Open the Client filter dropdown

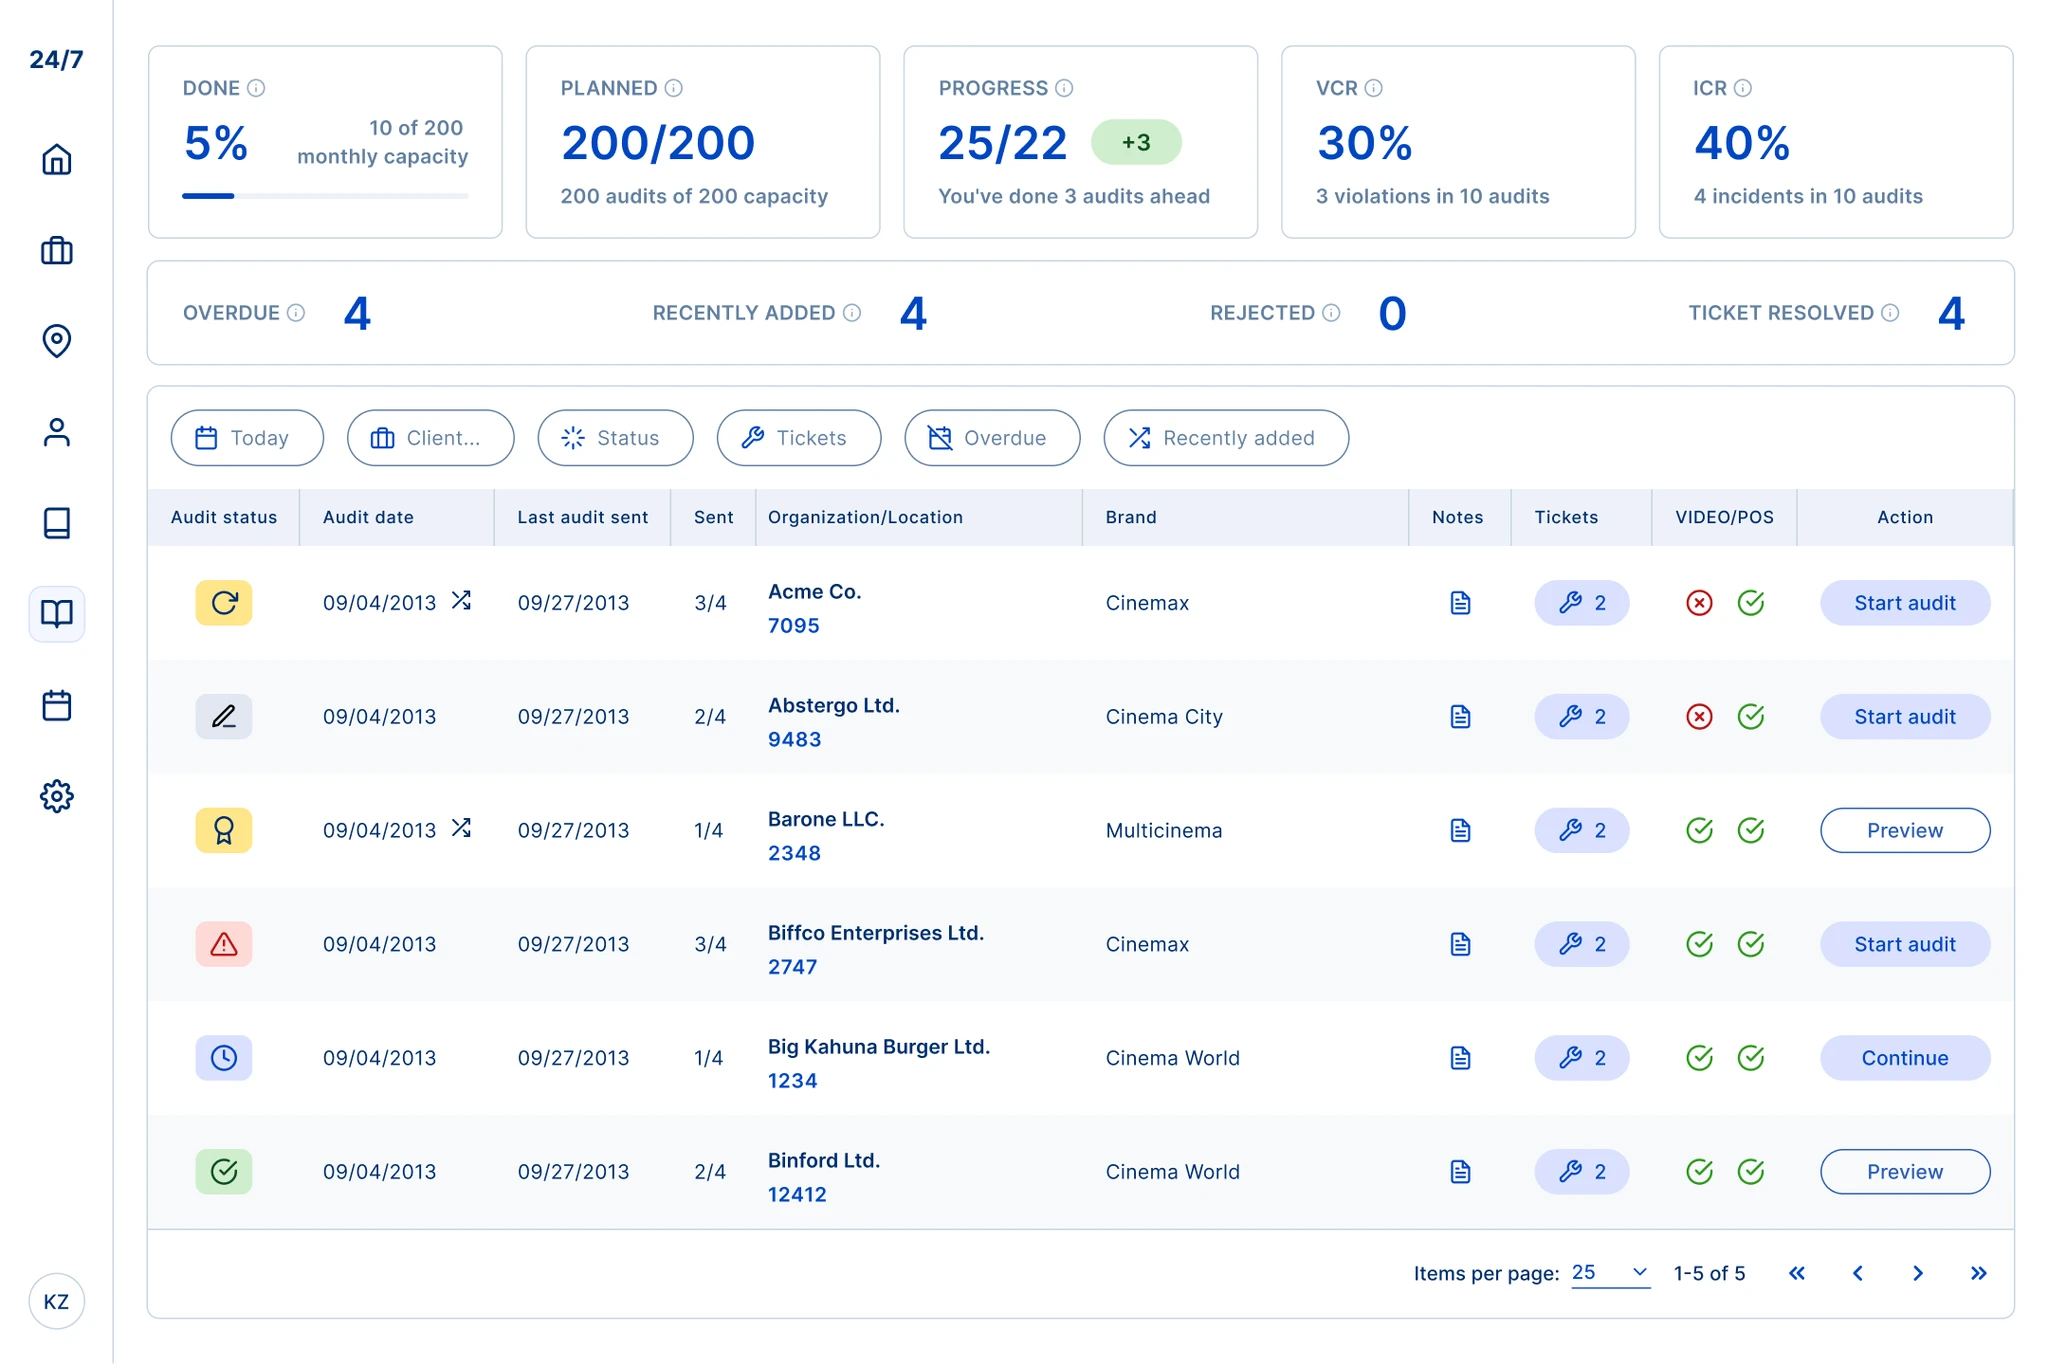click(430, 438)
